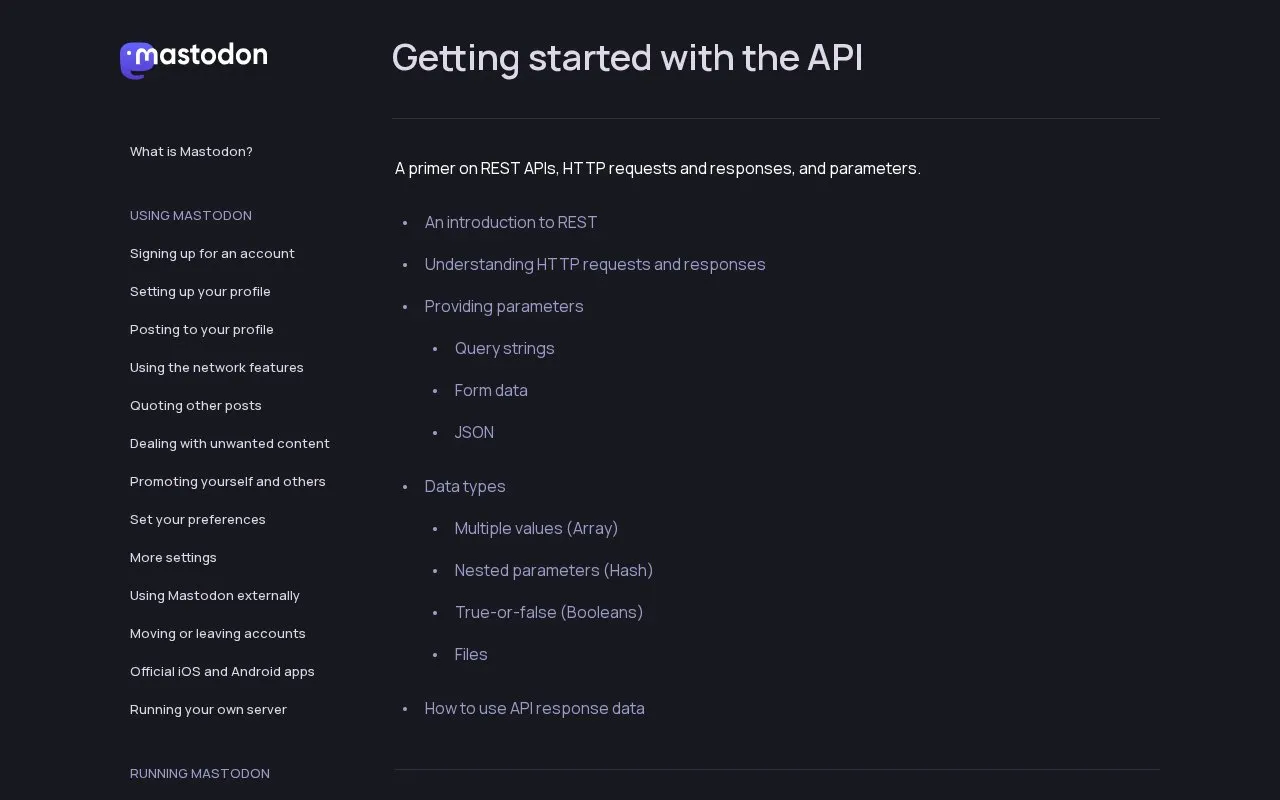Jump to Nested parameters (Hash)

tap(554, 570)
